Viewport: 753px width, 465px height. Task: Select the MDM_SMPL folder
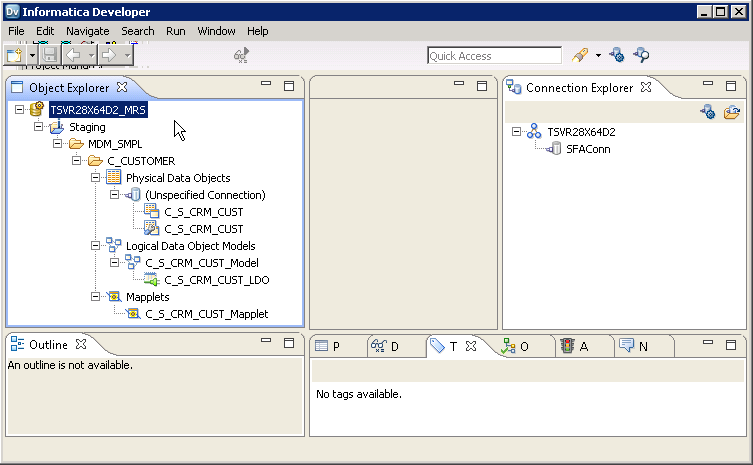115,144
